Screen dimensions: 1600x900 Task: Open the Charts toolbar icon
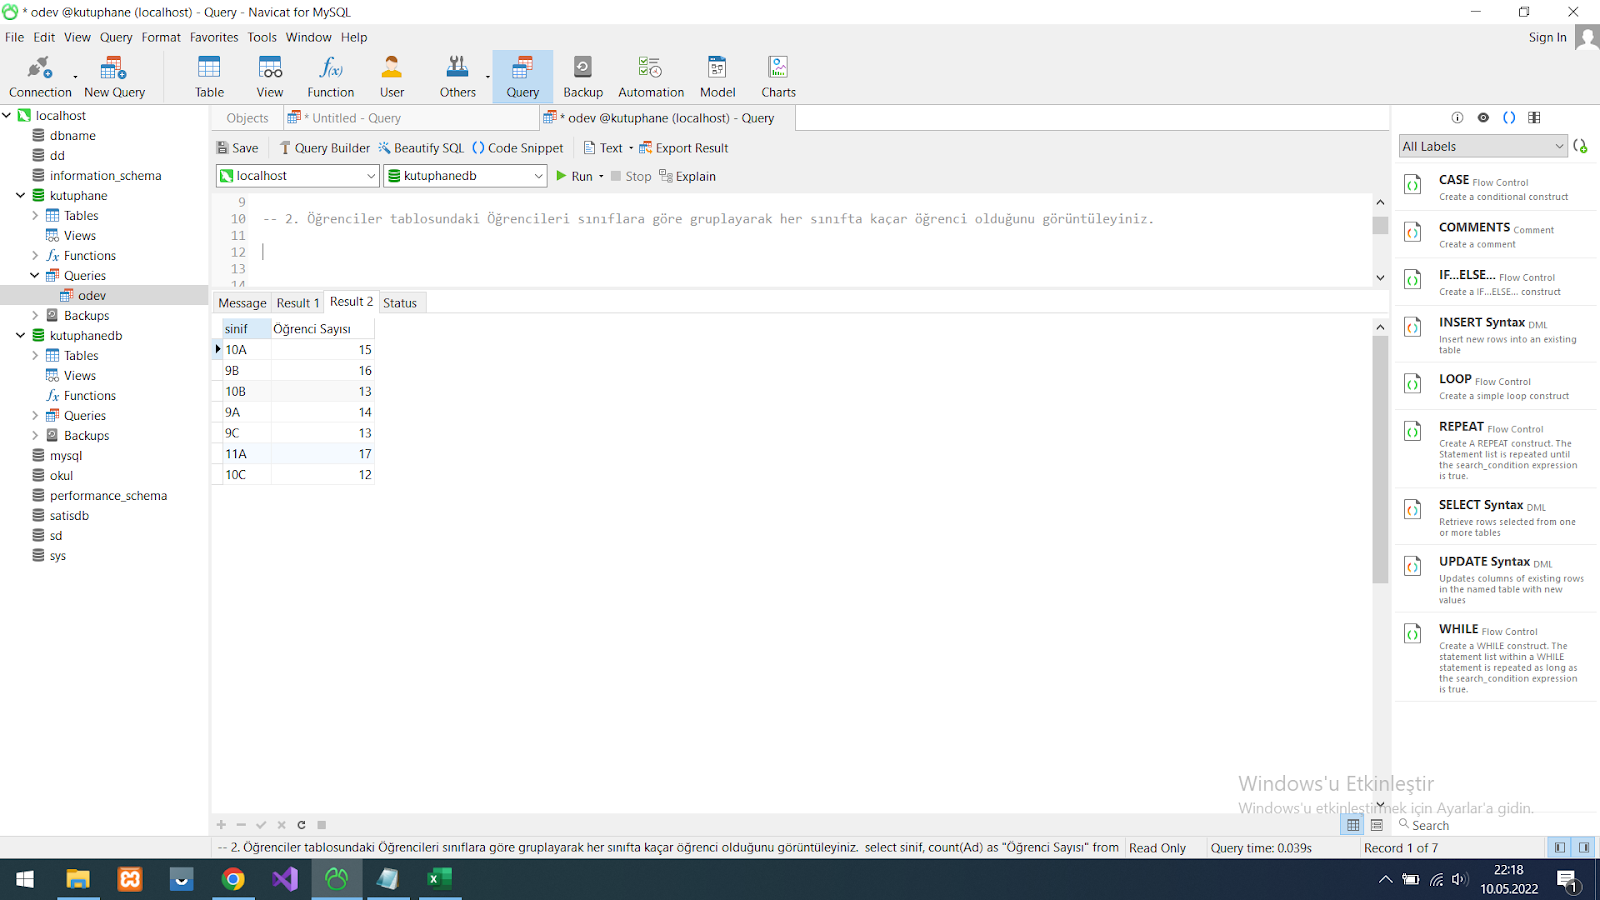(778, 77)
